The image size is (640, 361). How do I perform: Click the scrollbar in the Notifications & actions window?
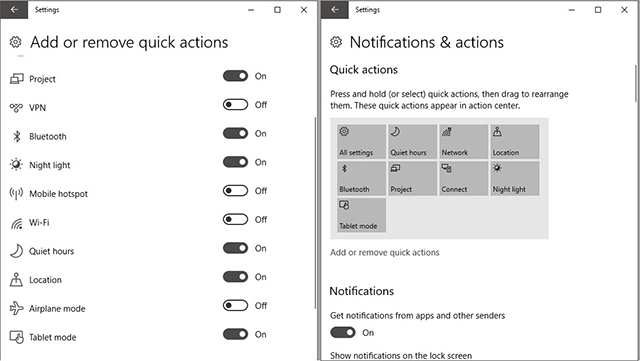click(x=636, y=83)
